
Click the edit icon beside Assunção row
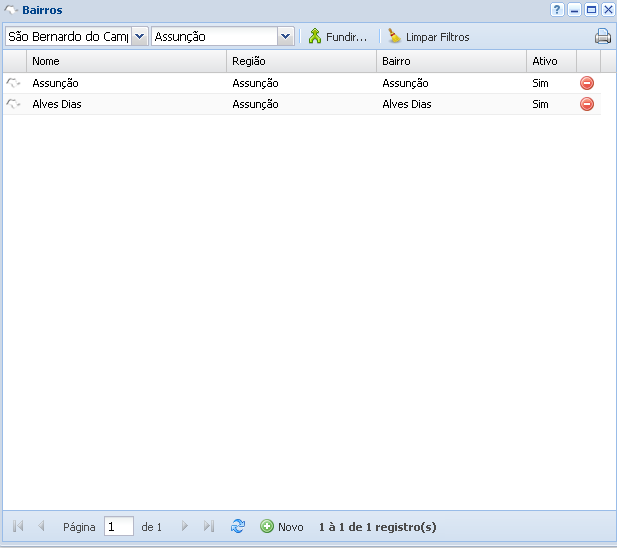[x=13, y=83]
